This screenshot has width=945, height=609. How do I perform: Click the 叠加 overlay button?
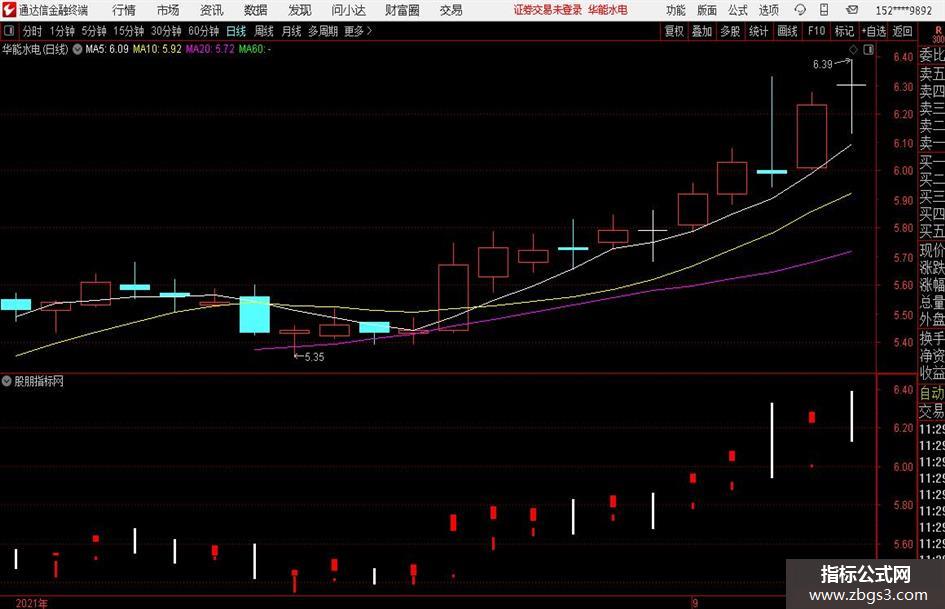click(x=702, y=31)
